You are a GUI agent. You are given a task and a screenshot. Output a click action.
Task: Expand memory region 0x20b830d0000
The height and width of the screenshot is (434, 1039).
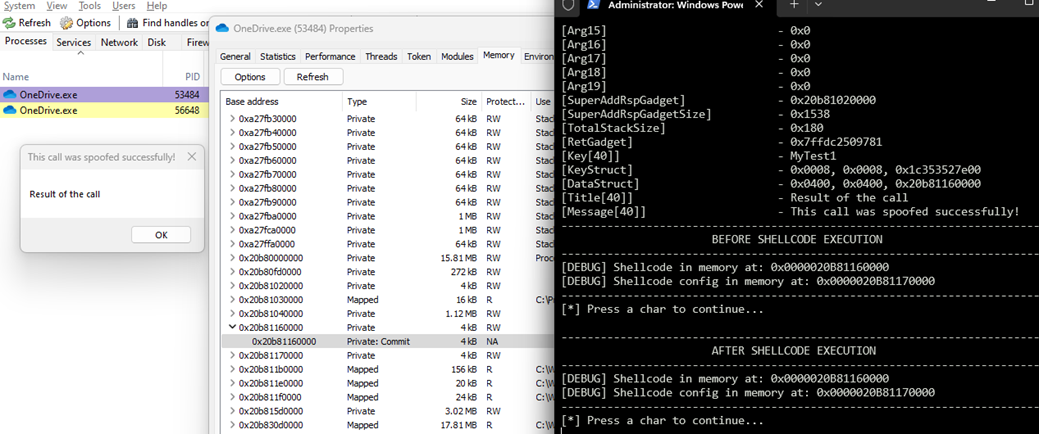pyautogui.click(x=232, y=425)
